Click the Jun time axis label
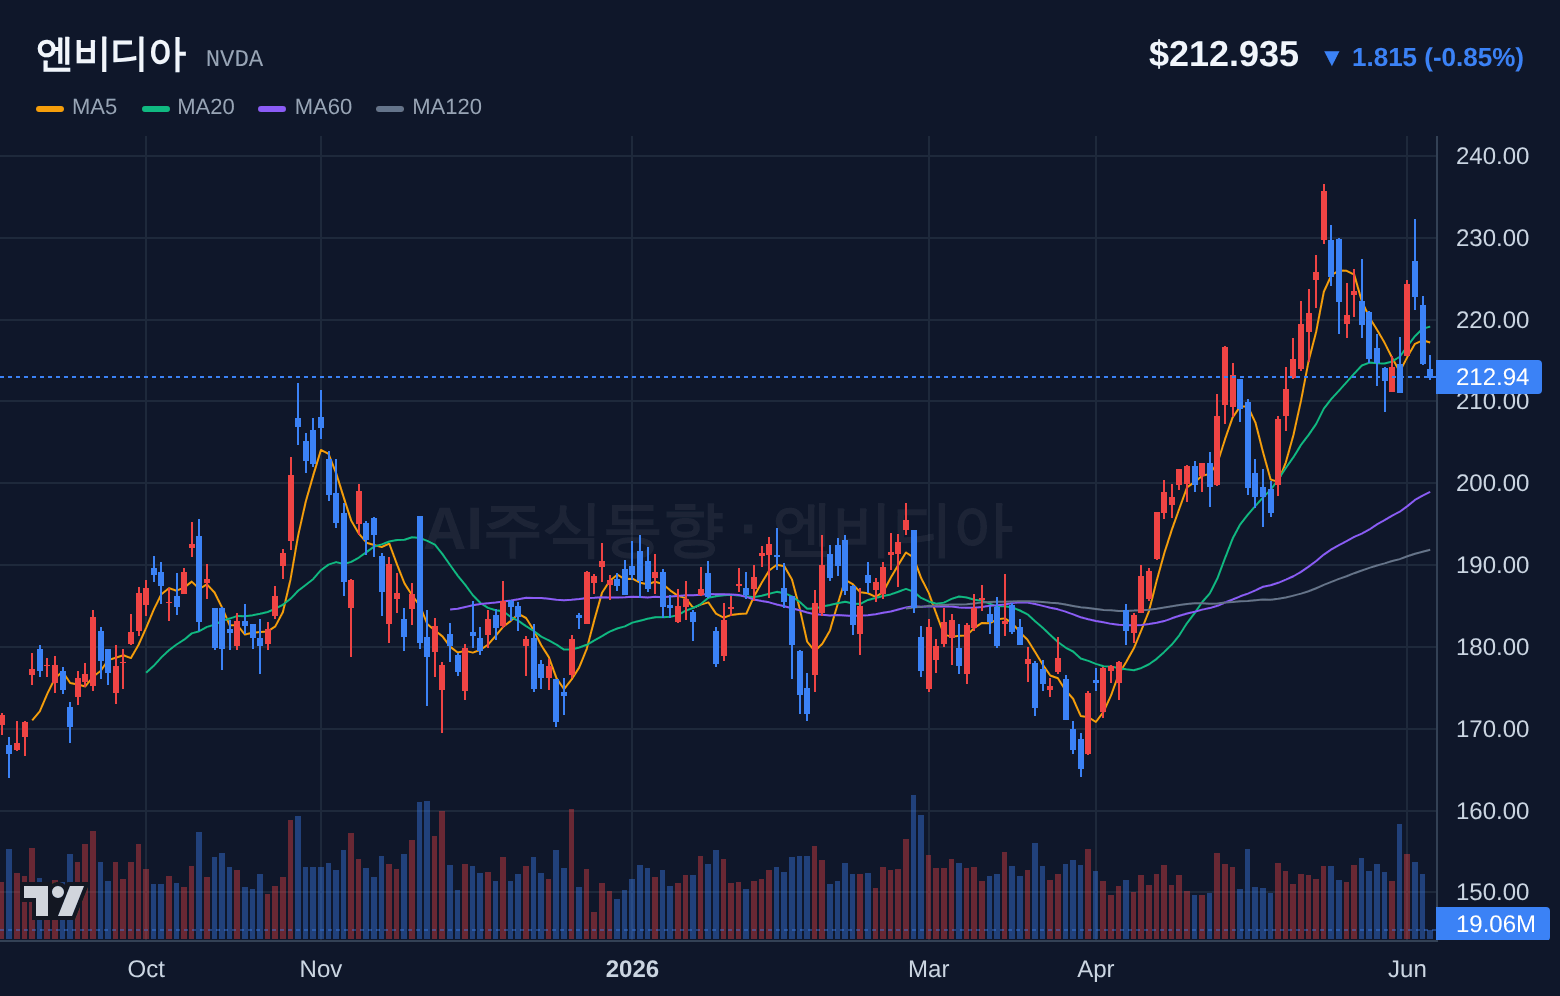Image resolution: width=1560 pixels, height=996 pixels. pyautogui.click(x=1407, y=969)
